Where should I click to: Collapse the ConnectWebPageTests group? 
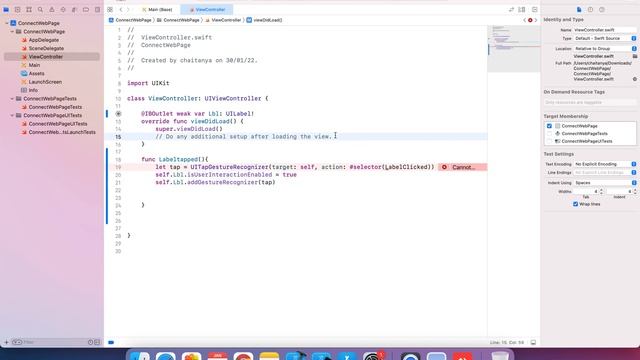click(12, 99)
